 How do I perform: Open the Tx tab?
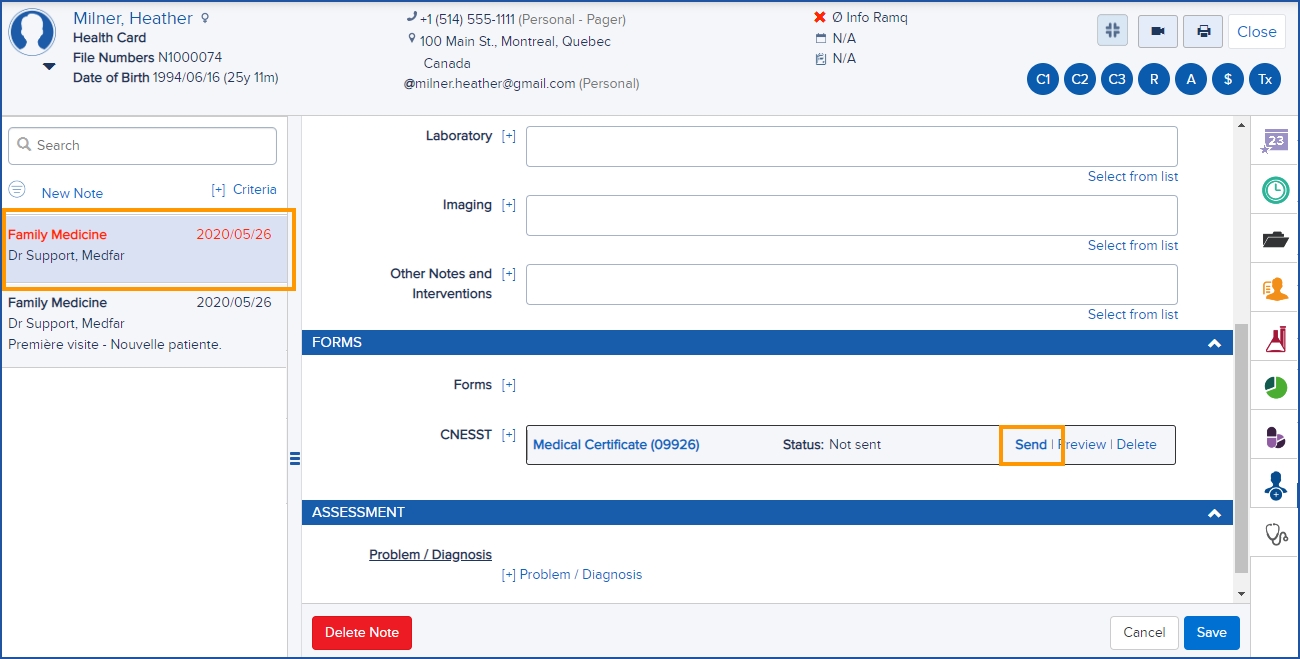pos(1265,78)
